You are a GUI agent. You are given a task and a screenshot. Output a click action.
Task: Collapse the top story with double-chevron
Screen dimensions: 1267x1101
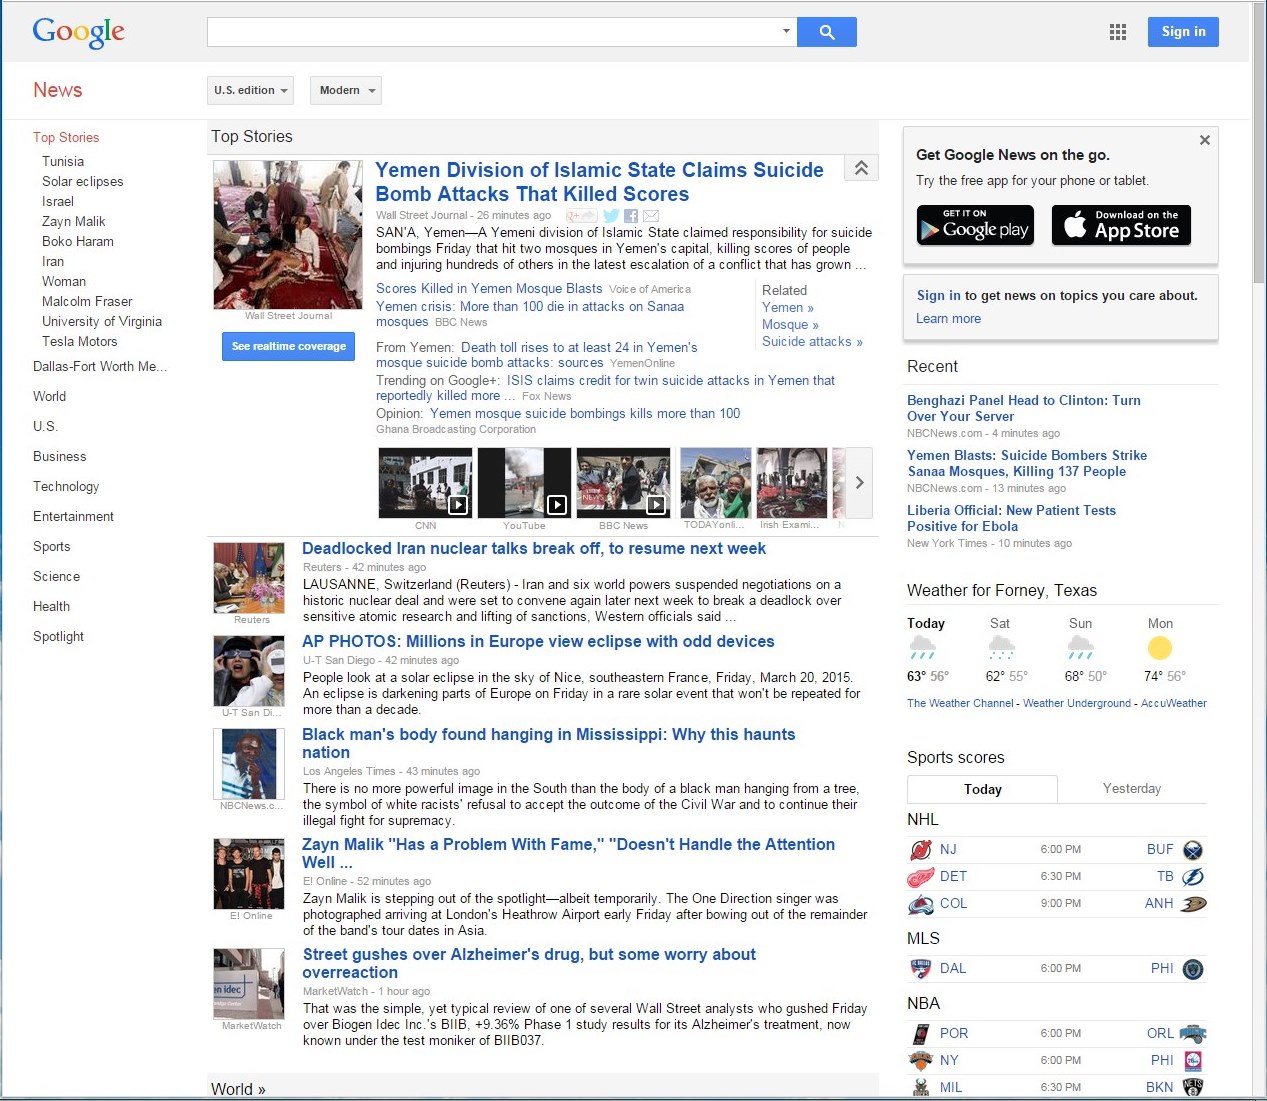tap(861, 168)
